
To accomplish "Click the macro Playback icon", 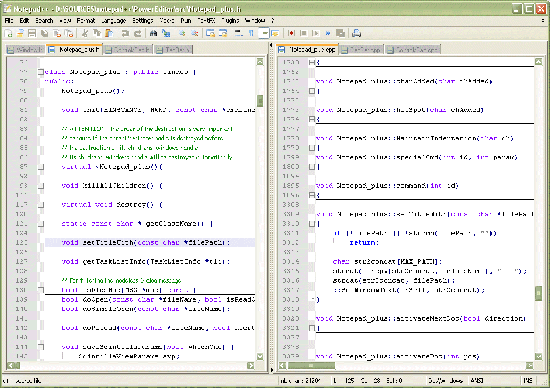I will click(315, 33).
